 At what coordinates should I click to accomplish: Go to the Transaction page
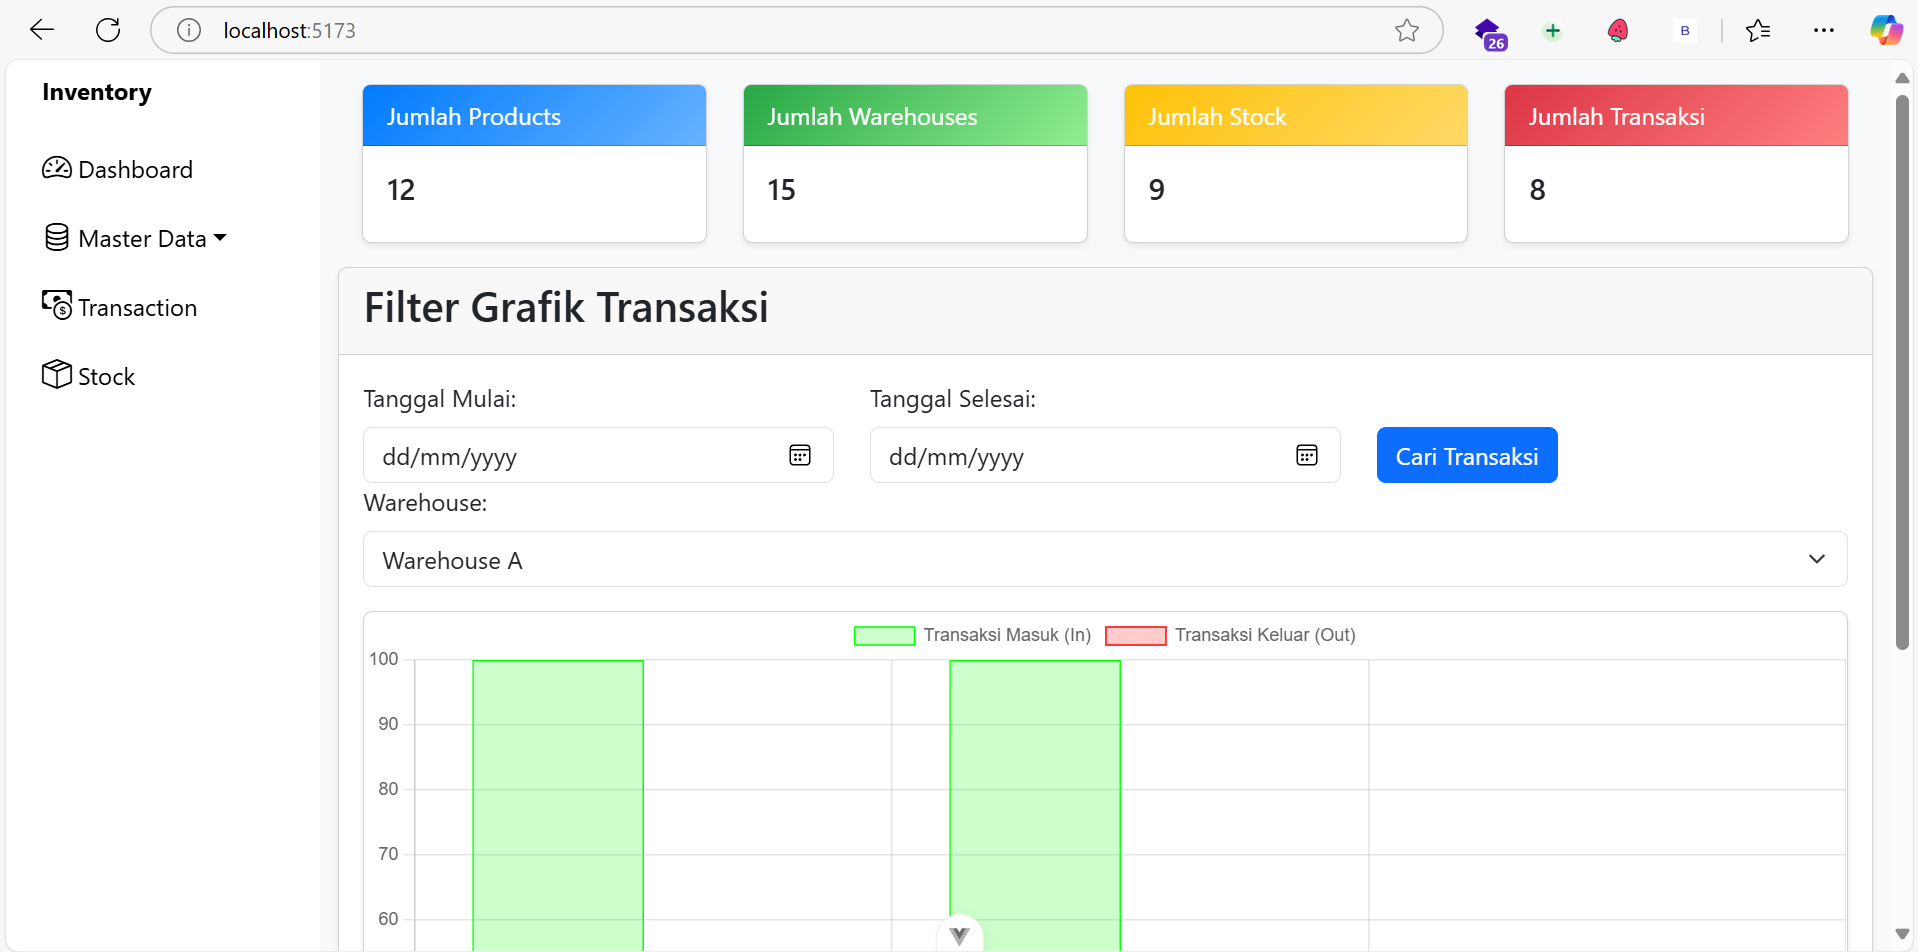pos(137,308)
